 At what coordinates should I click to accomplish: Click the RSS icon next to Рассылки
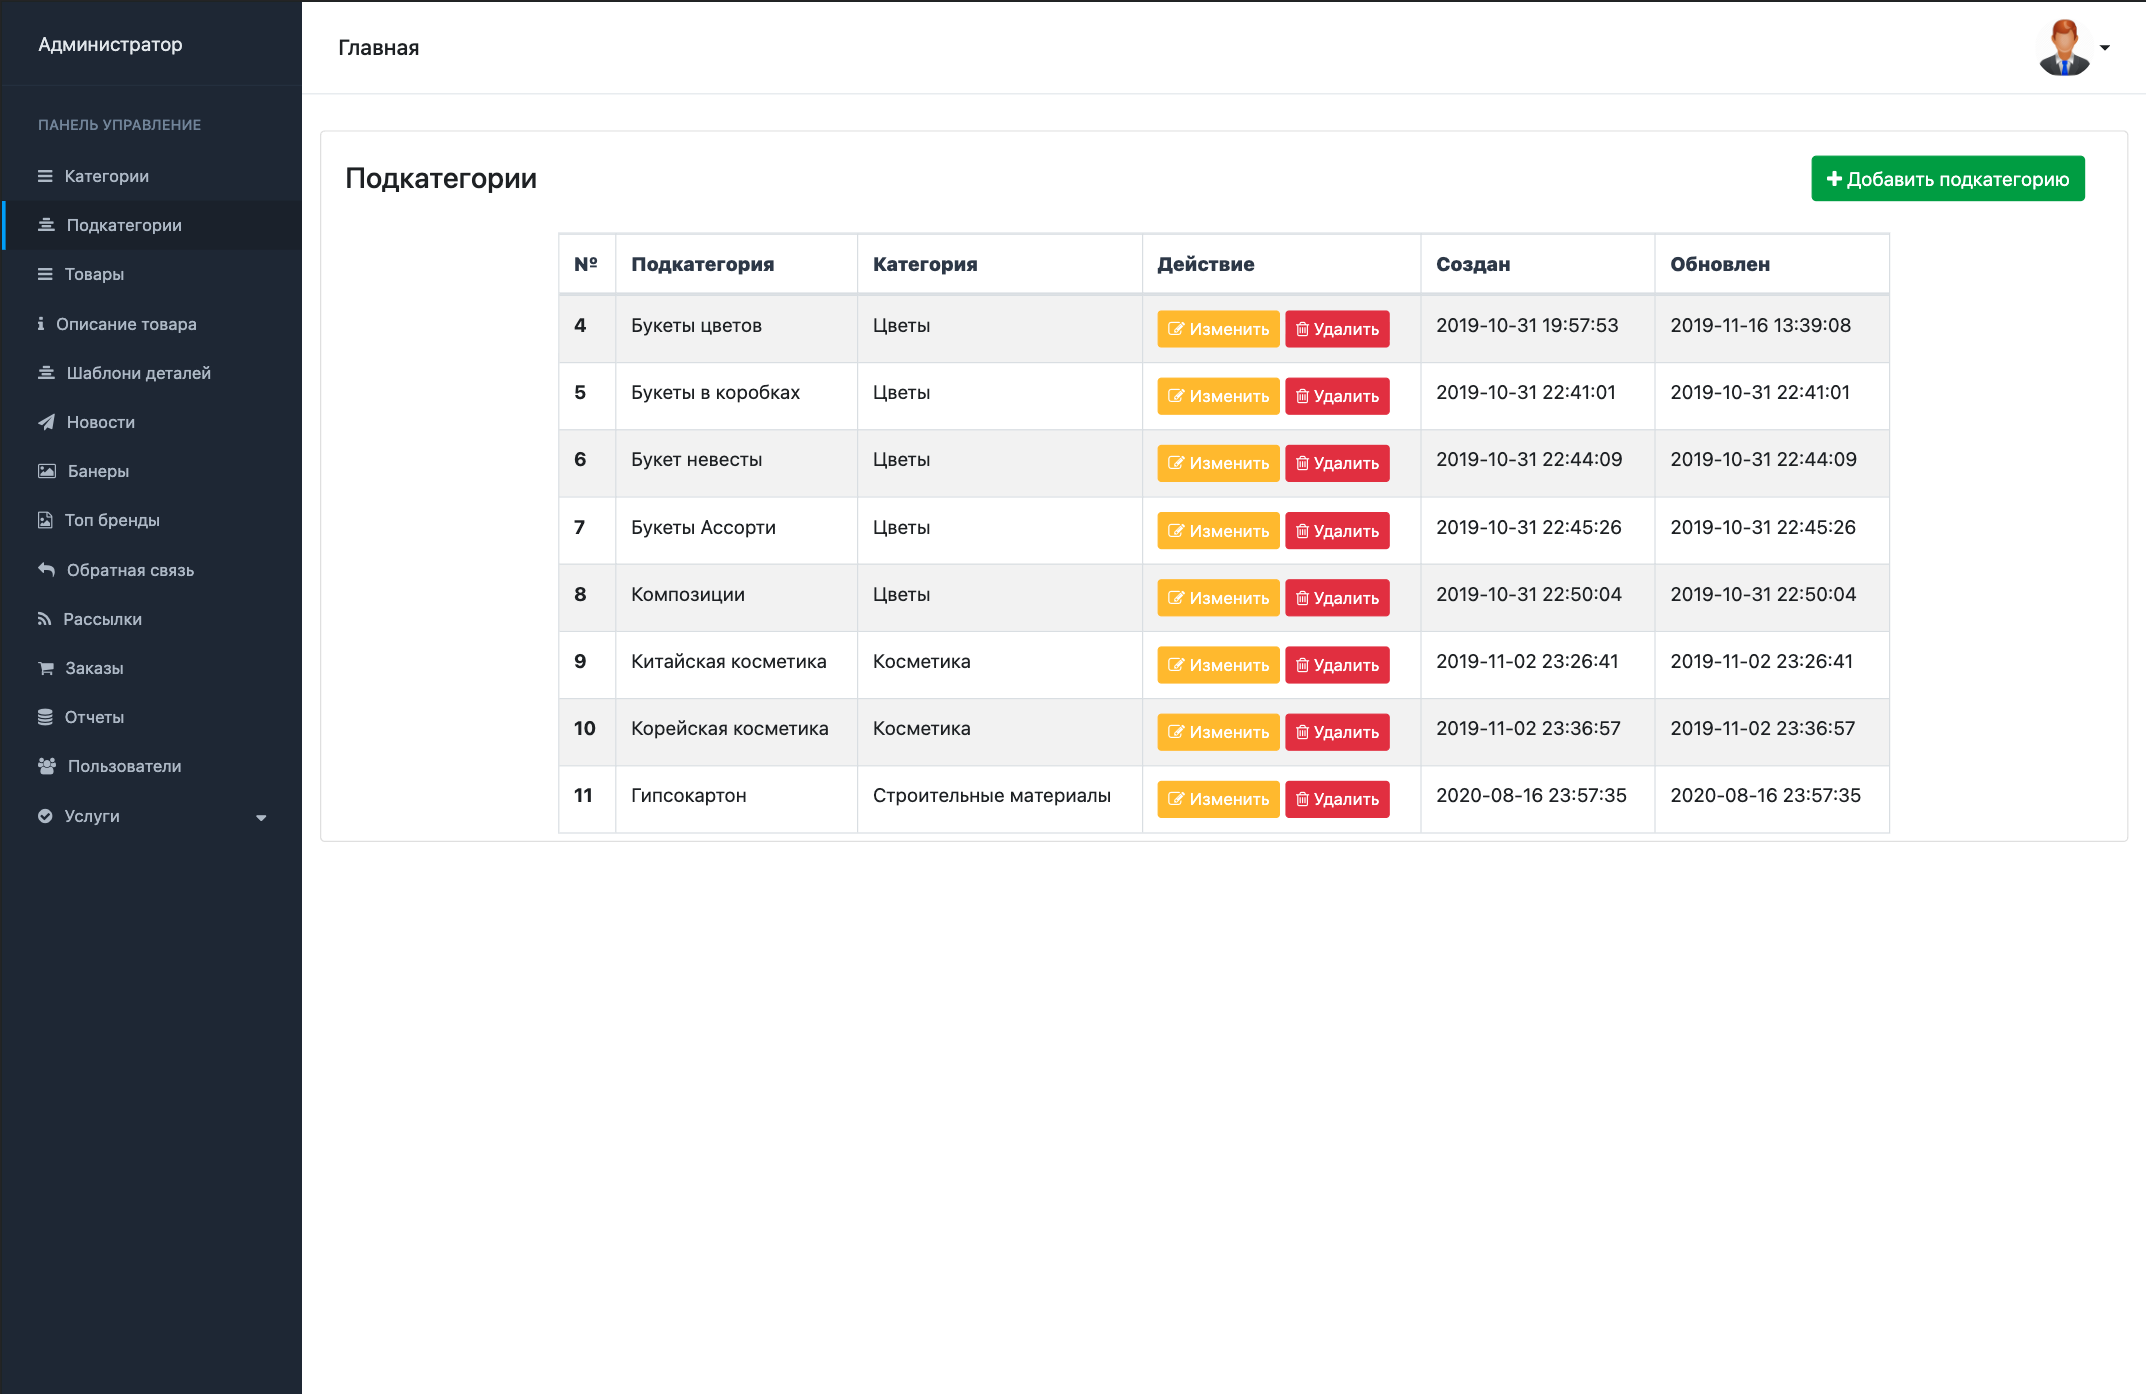coord(44,619)
